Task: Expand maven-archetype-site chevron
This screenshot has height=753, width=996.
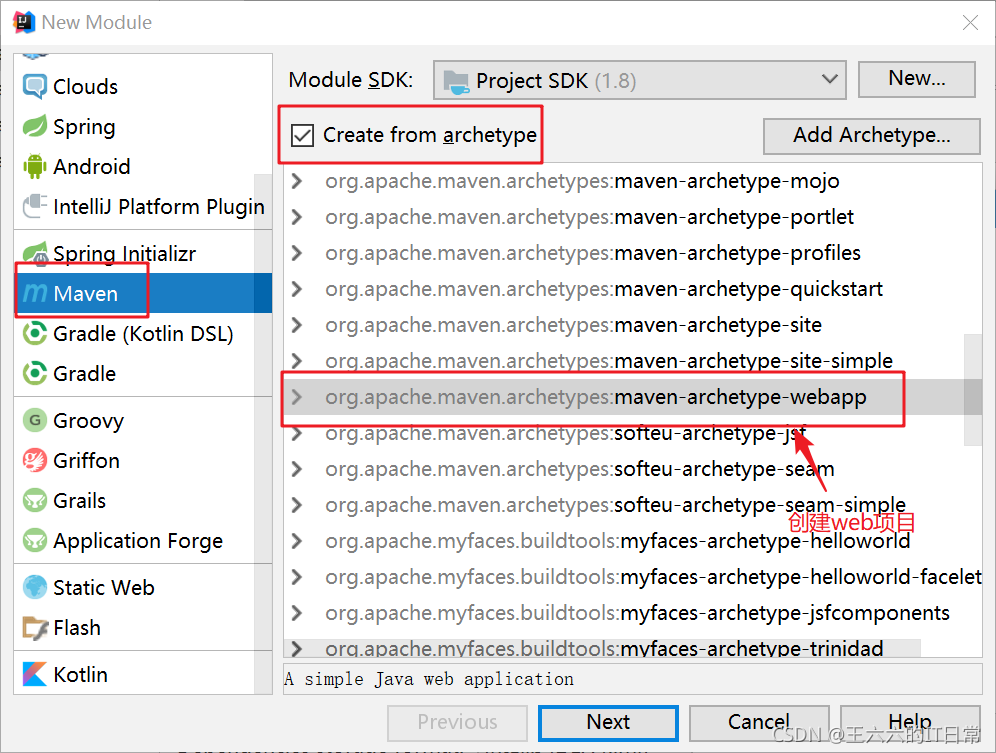Action: tap(297, 325)
